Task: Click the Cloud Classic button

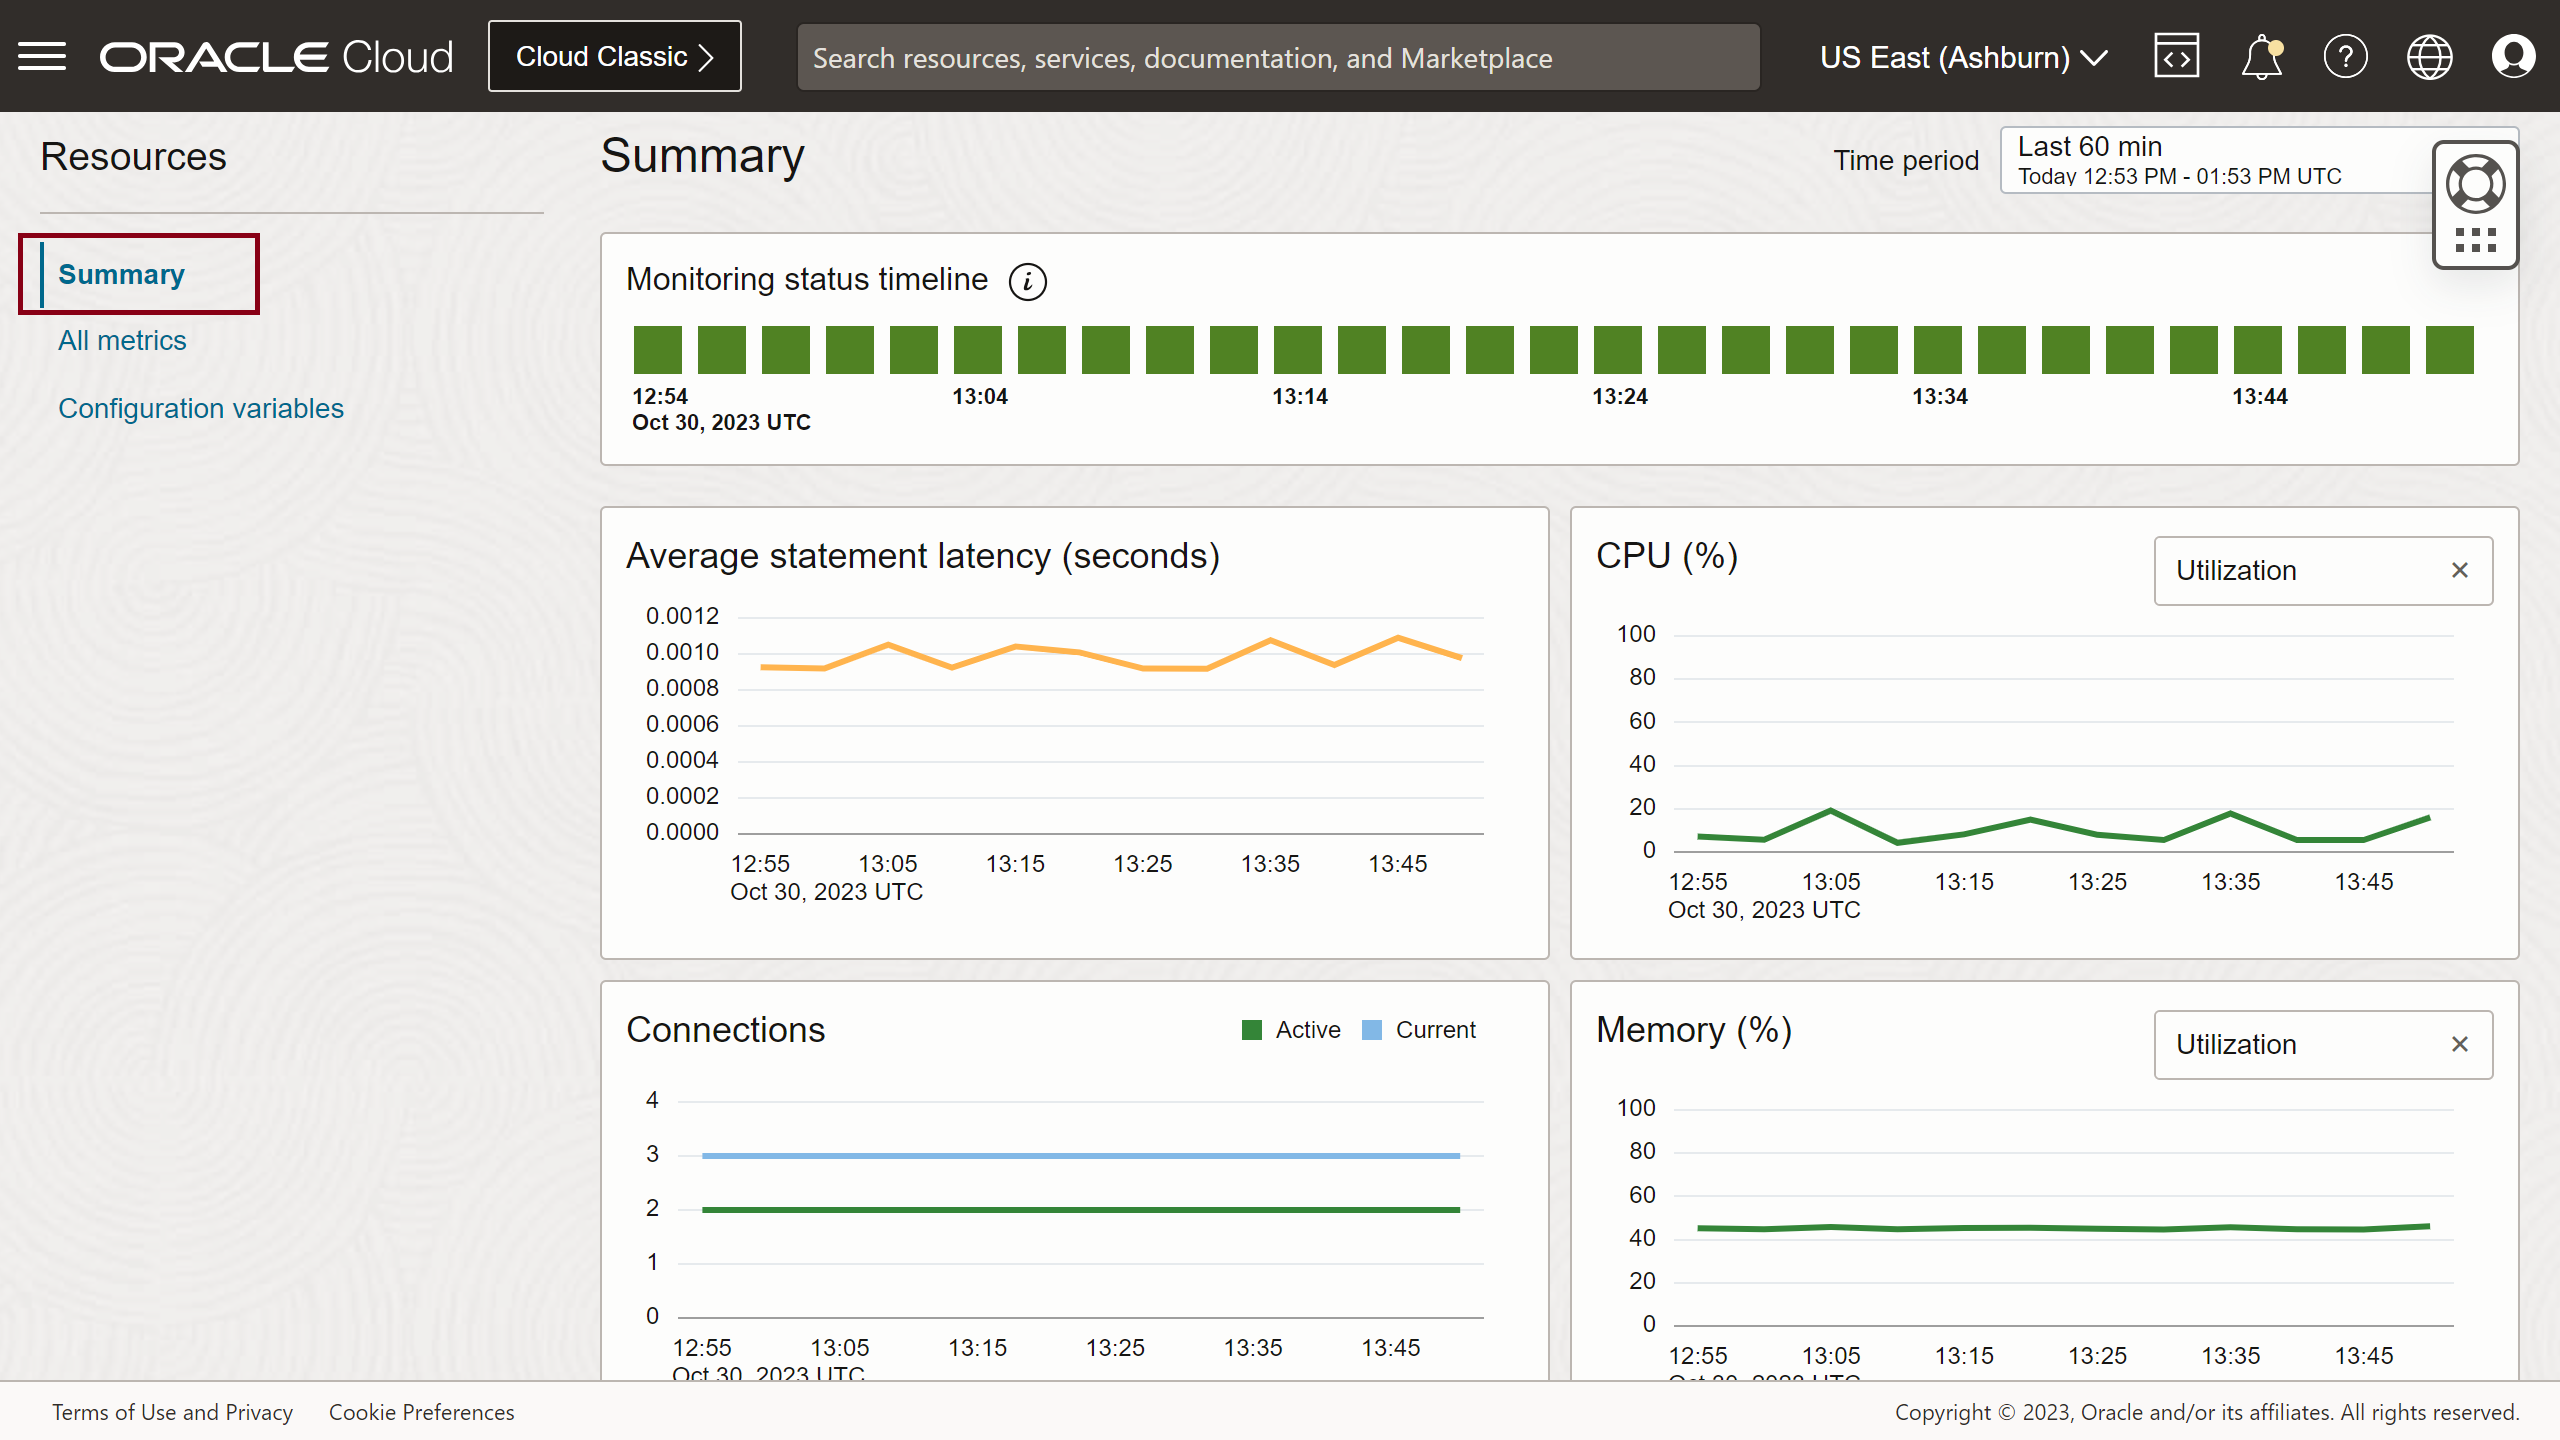Action: 613,56
